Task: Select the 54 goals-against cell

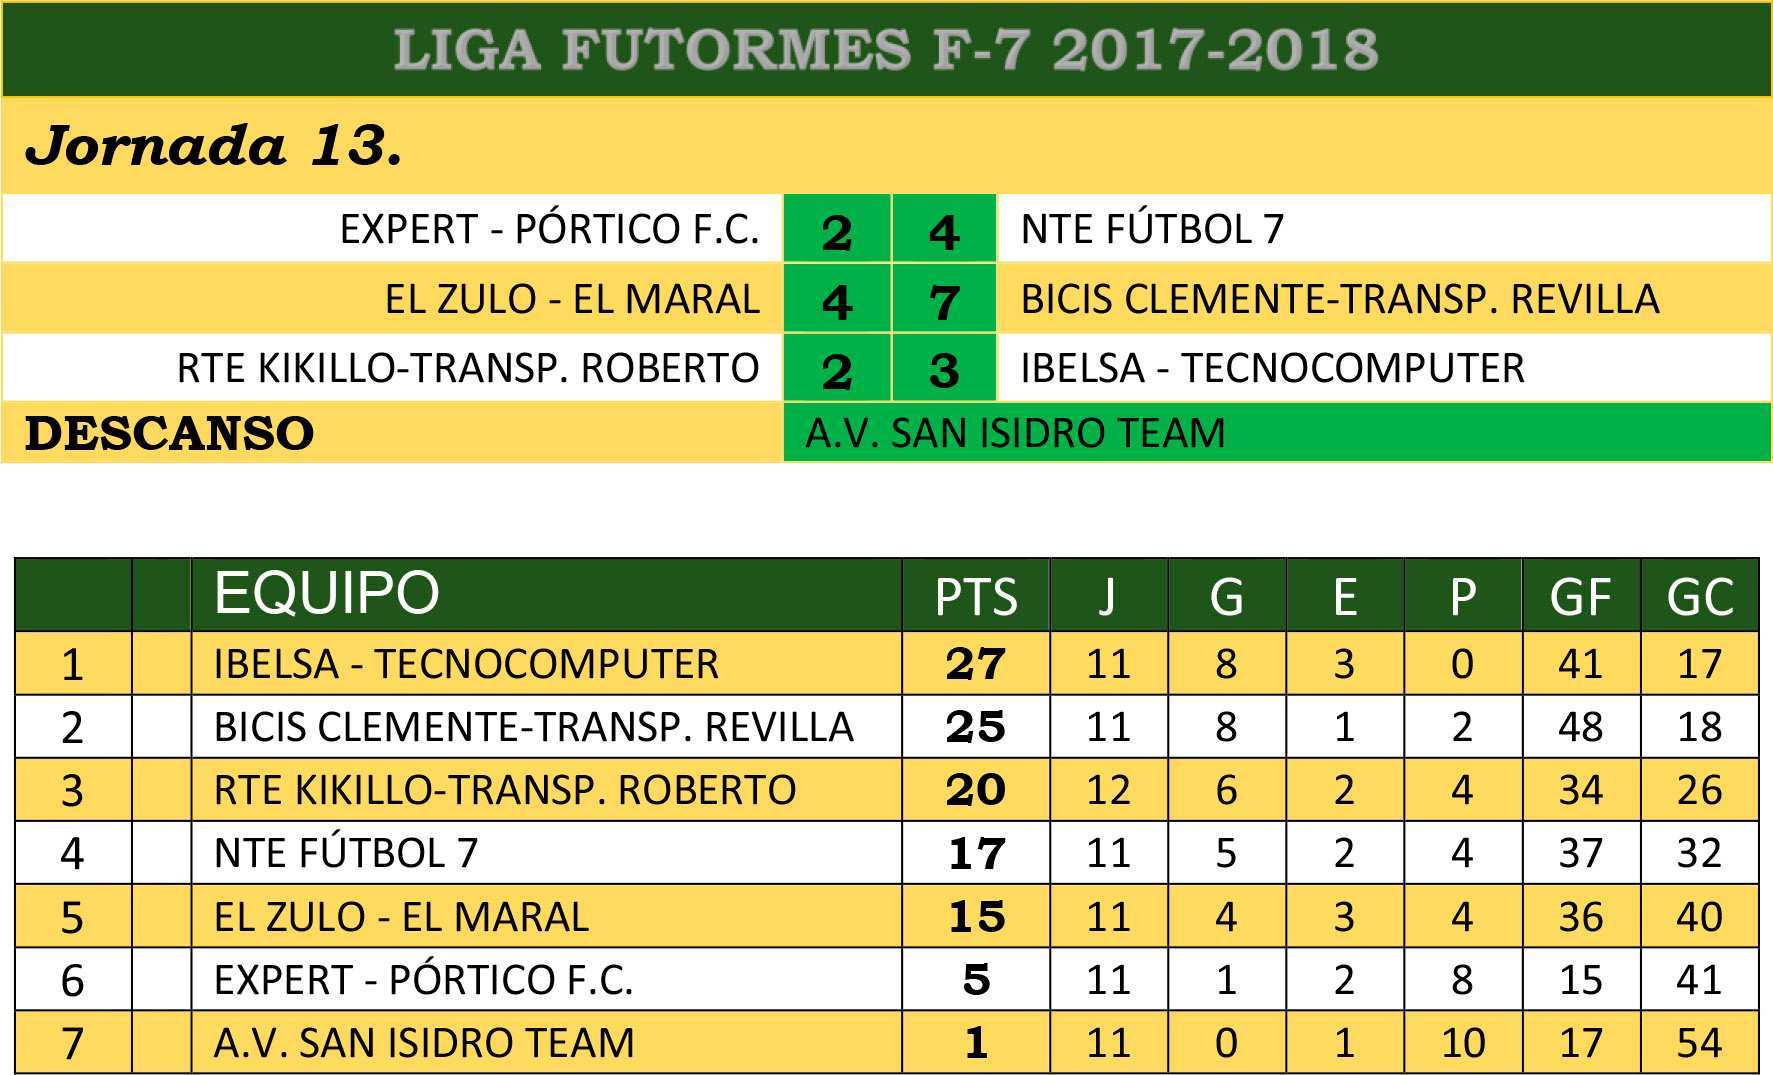Action: (1699, 1043)
